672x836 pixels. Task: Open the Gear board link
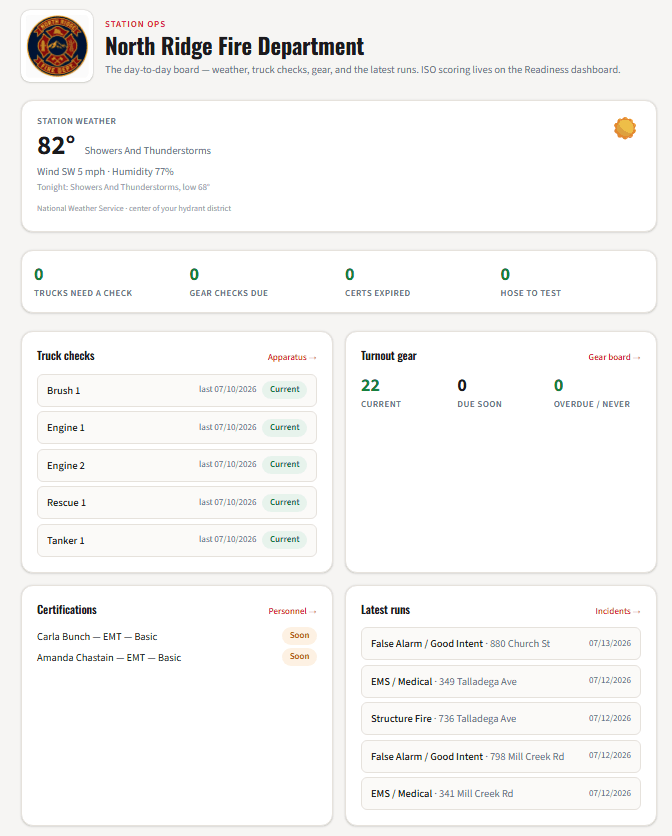click(x=614, y=357)
